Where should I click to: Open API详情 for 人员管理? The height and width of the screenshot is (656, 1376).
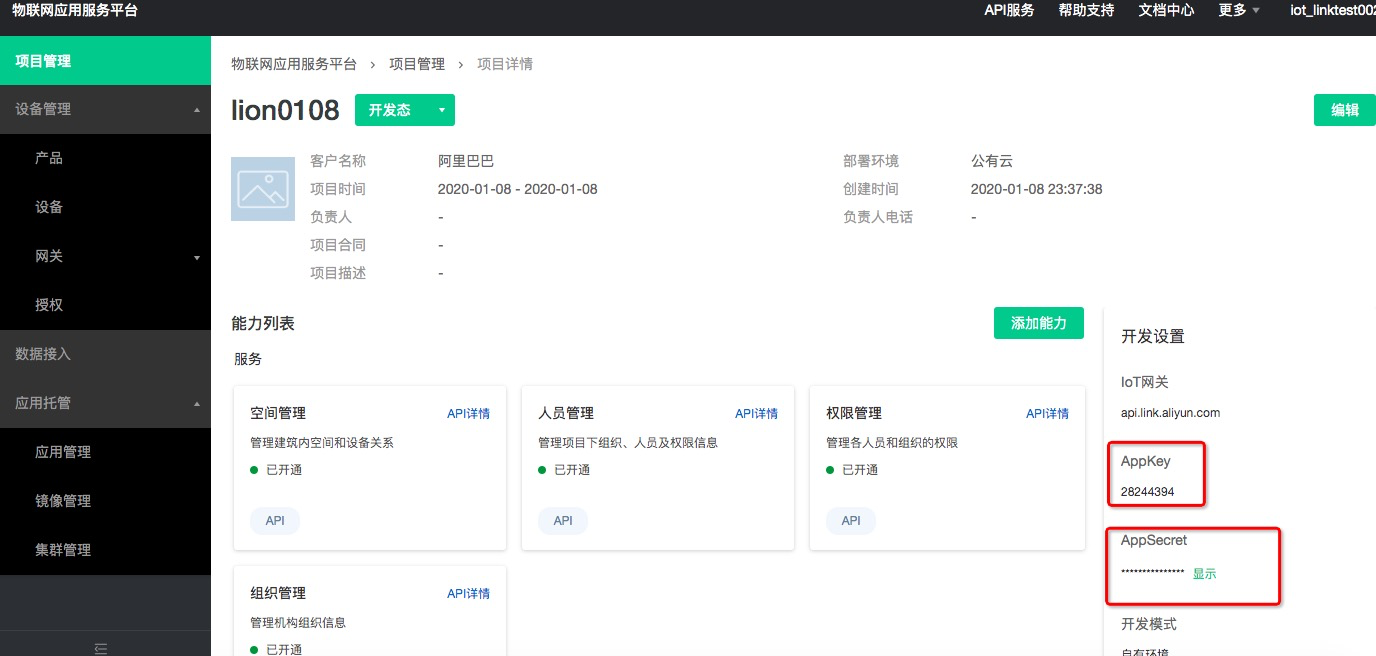pyautogui.click(x=756, y=413)
